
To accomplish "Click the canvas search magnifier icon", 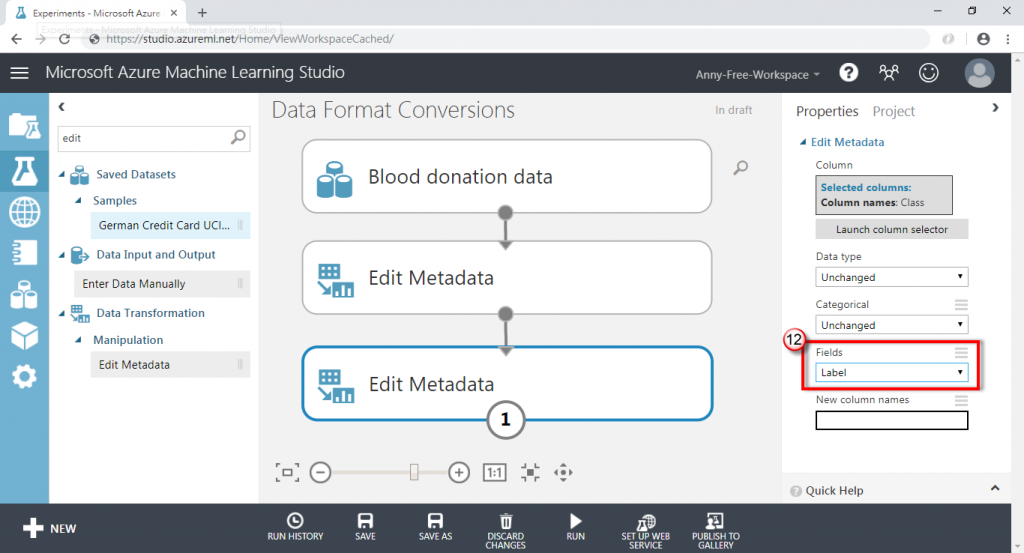I will [x=741, y=168].
